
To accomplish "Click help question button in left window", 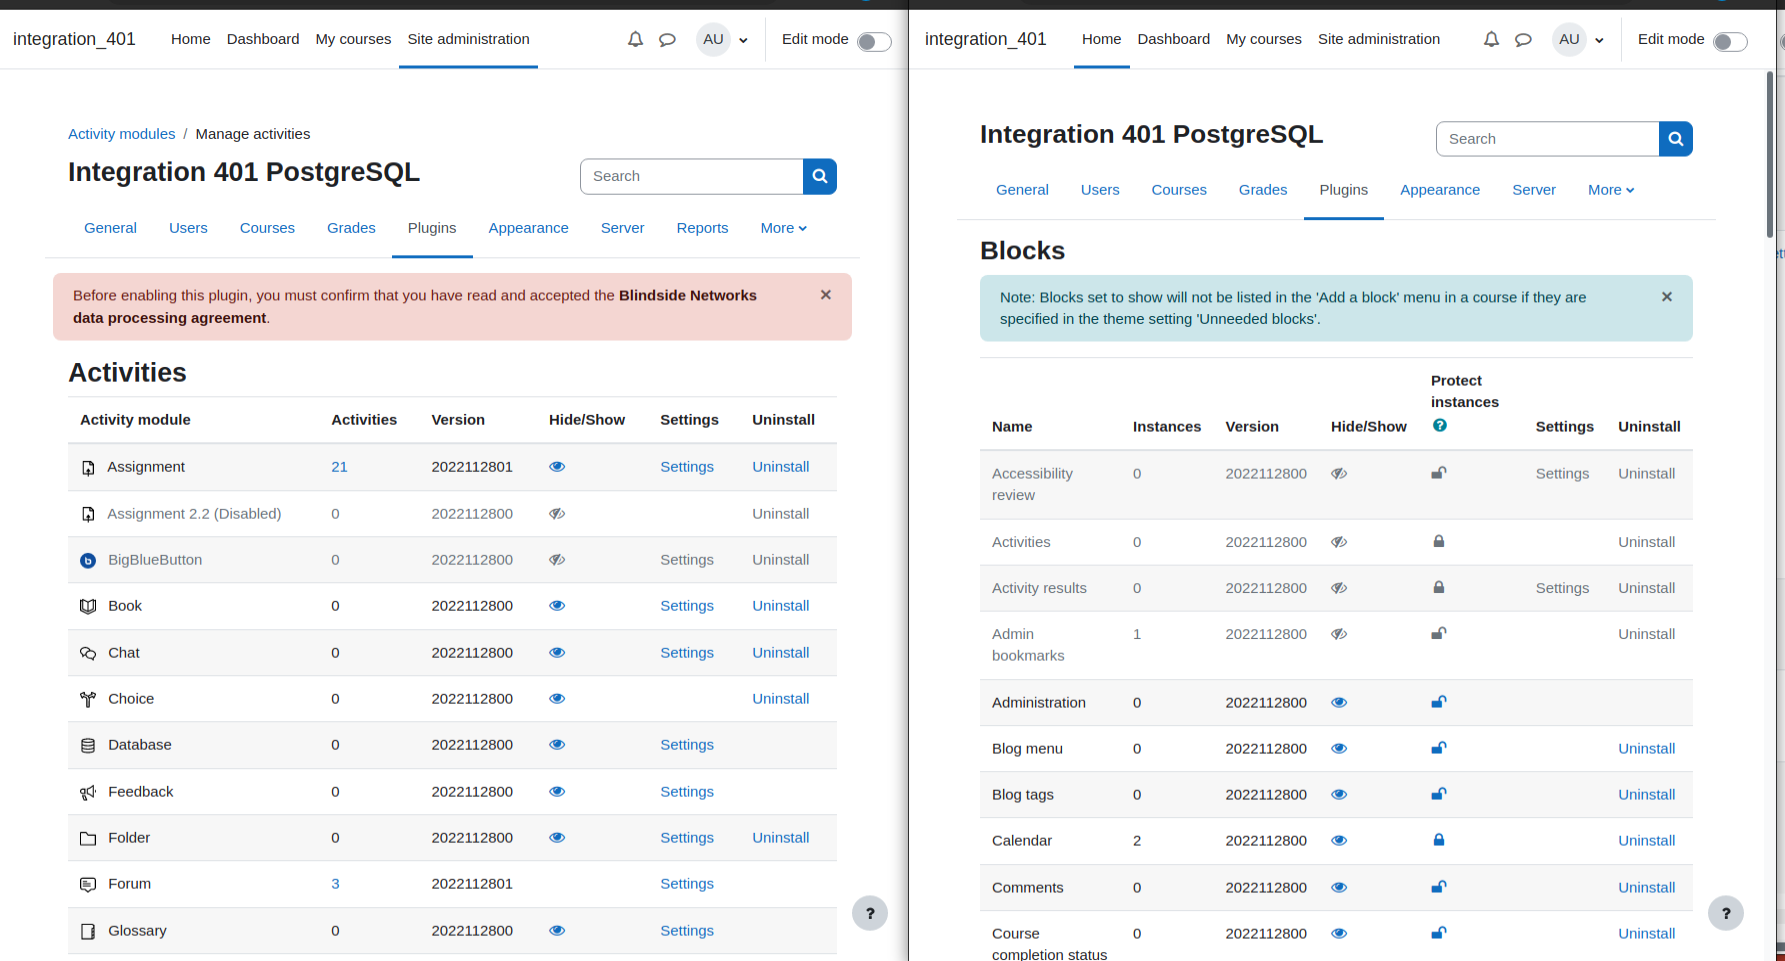I will (x=870, y=913).
